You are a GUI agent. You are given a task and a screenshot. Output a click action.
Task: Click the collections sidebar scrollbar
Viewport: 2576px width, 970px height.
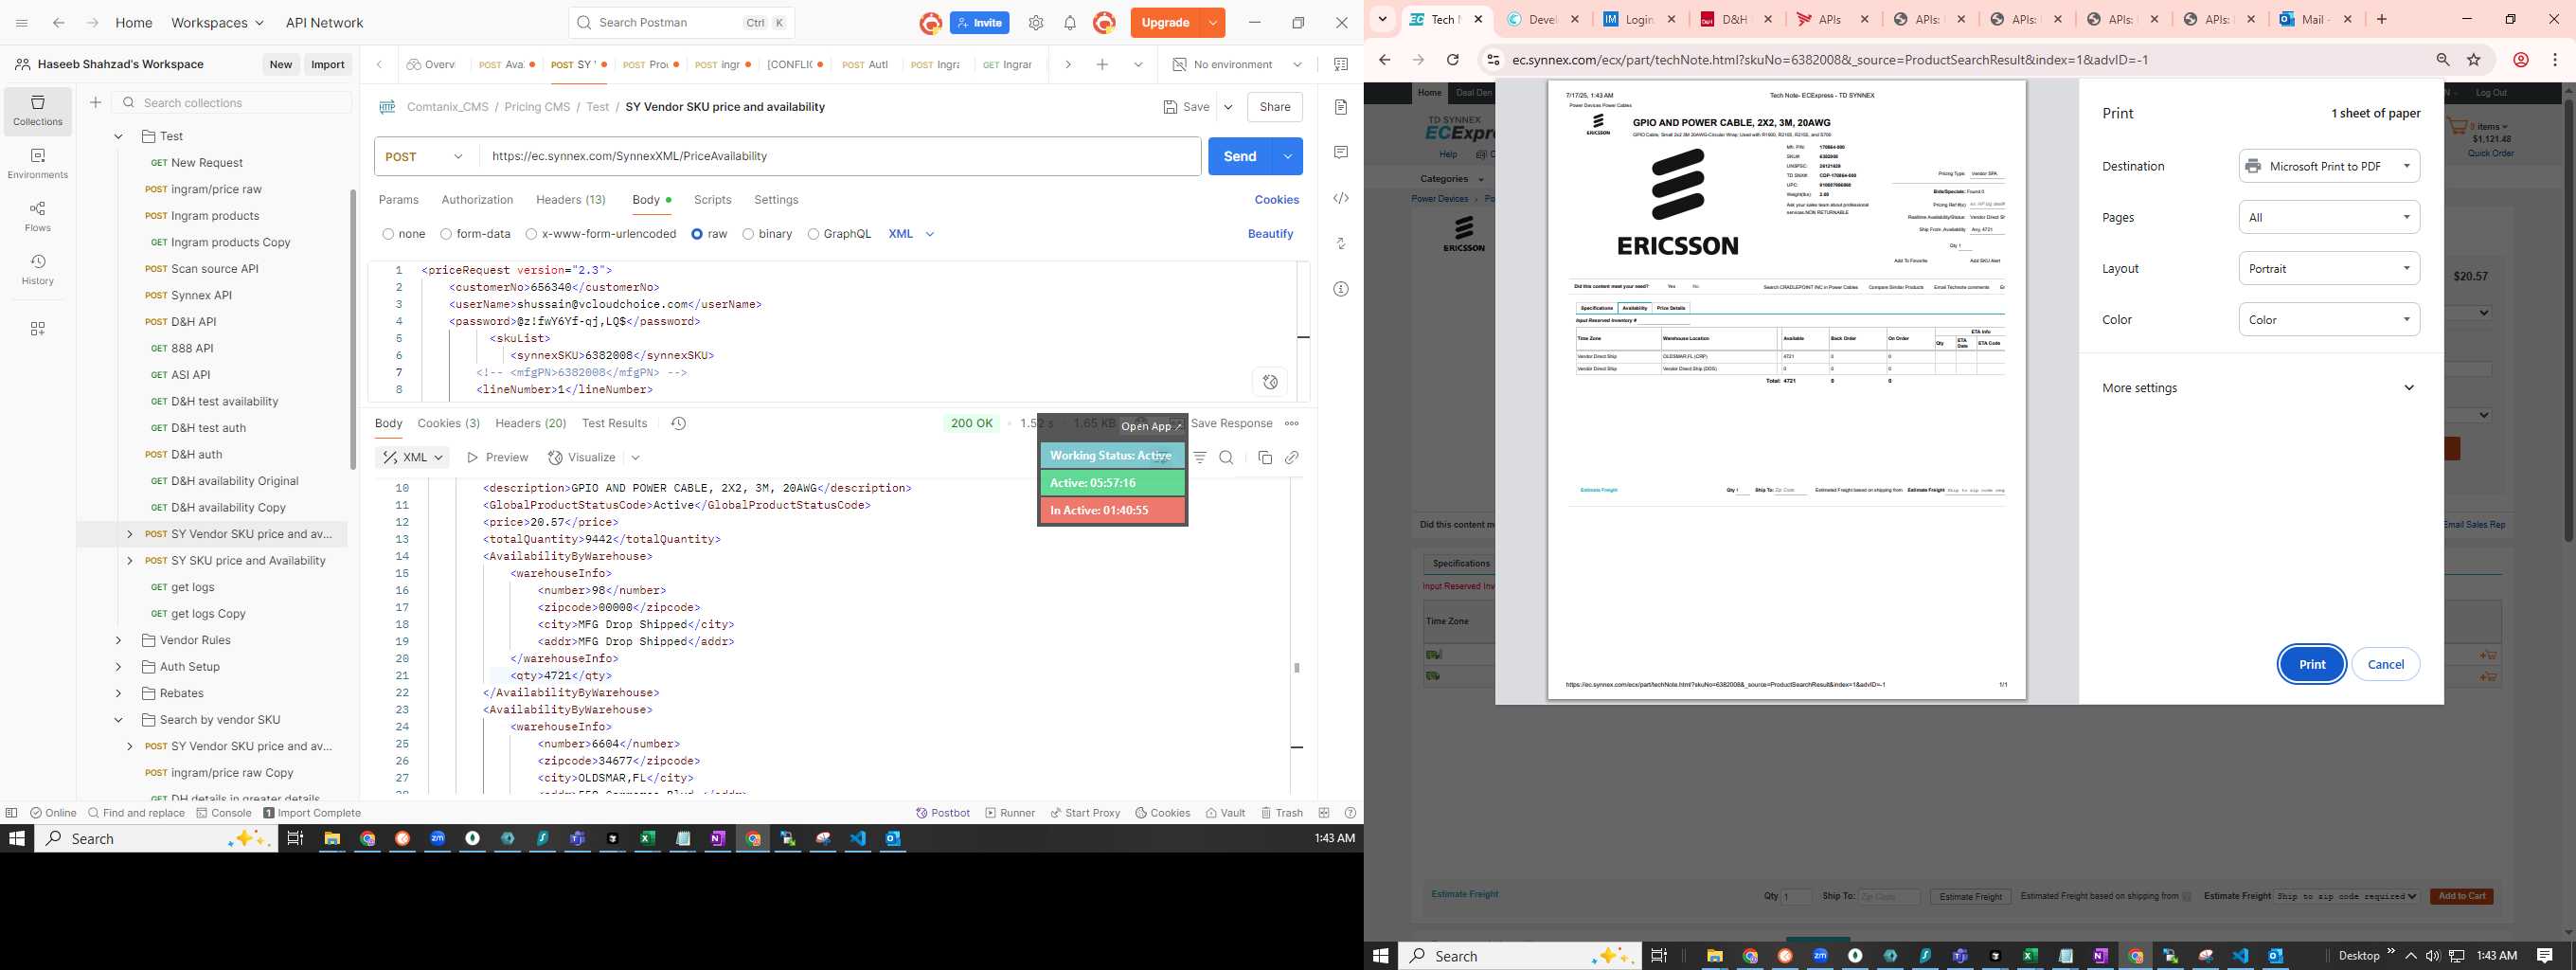[352, 330]
